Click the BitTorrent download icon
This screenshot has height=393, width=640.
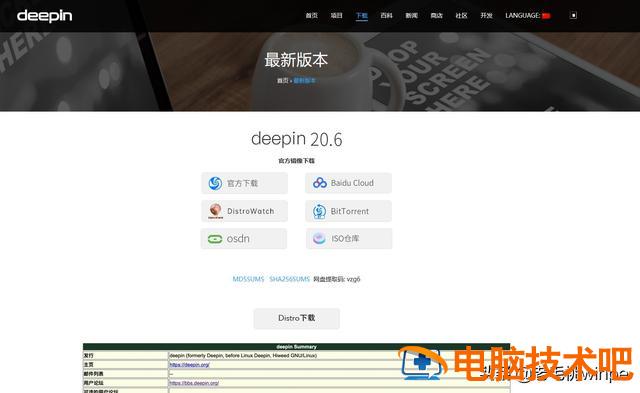coord(319,211)
